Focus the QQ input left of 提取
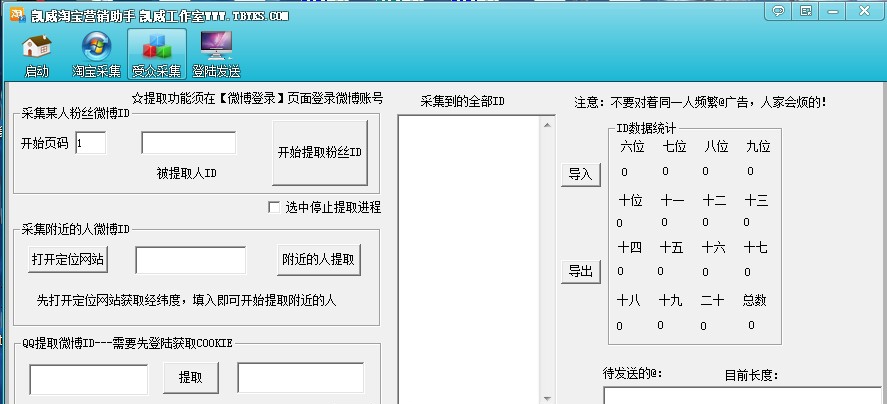Screen dimensions: 887x404 click(x=88, y=379)
